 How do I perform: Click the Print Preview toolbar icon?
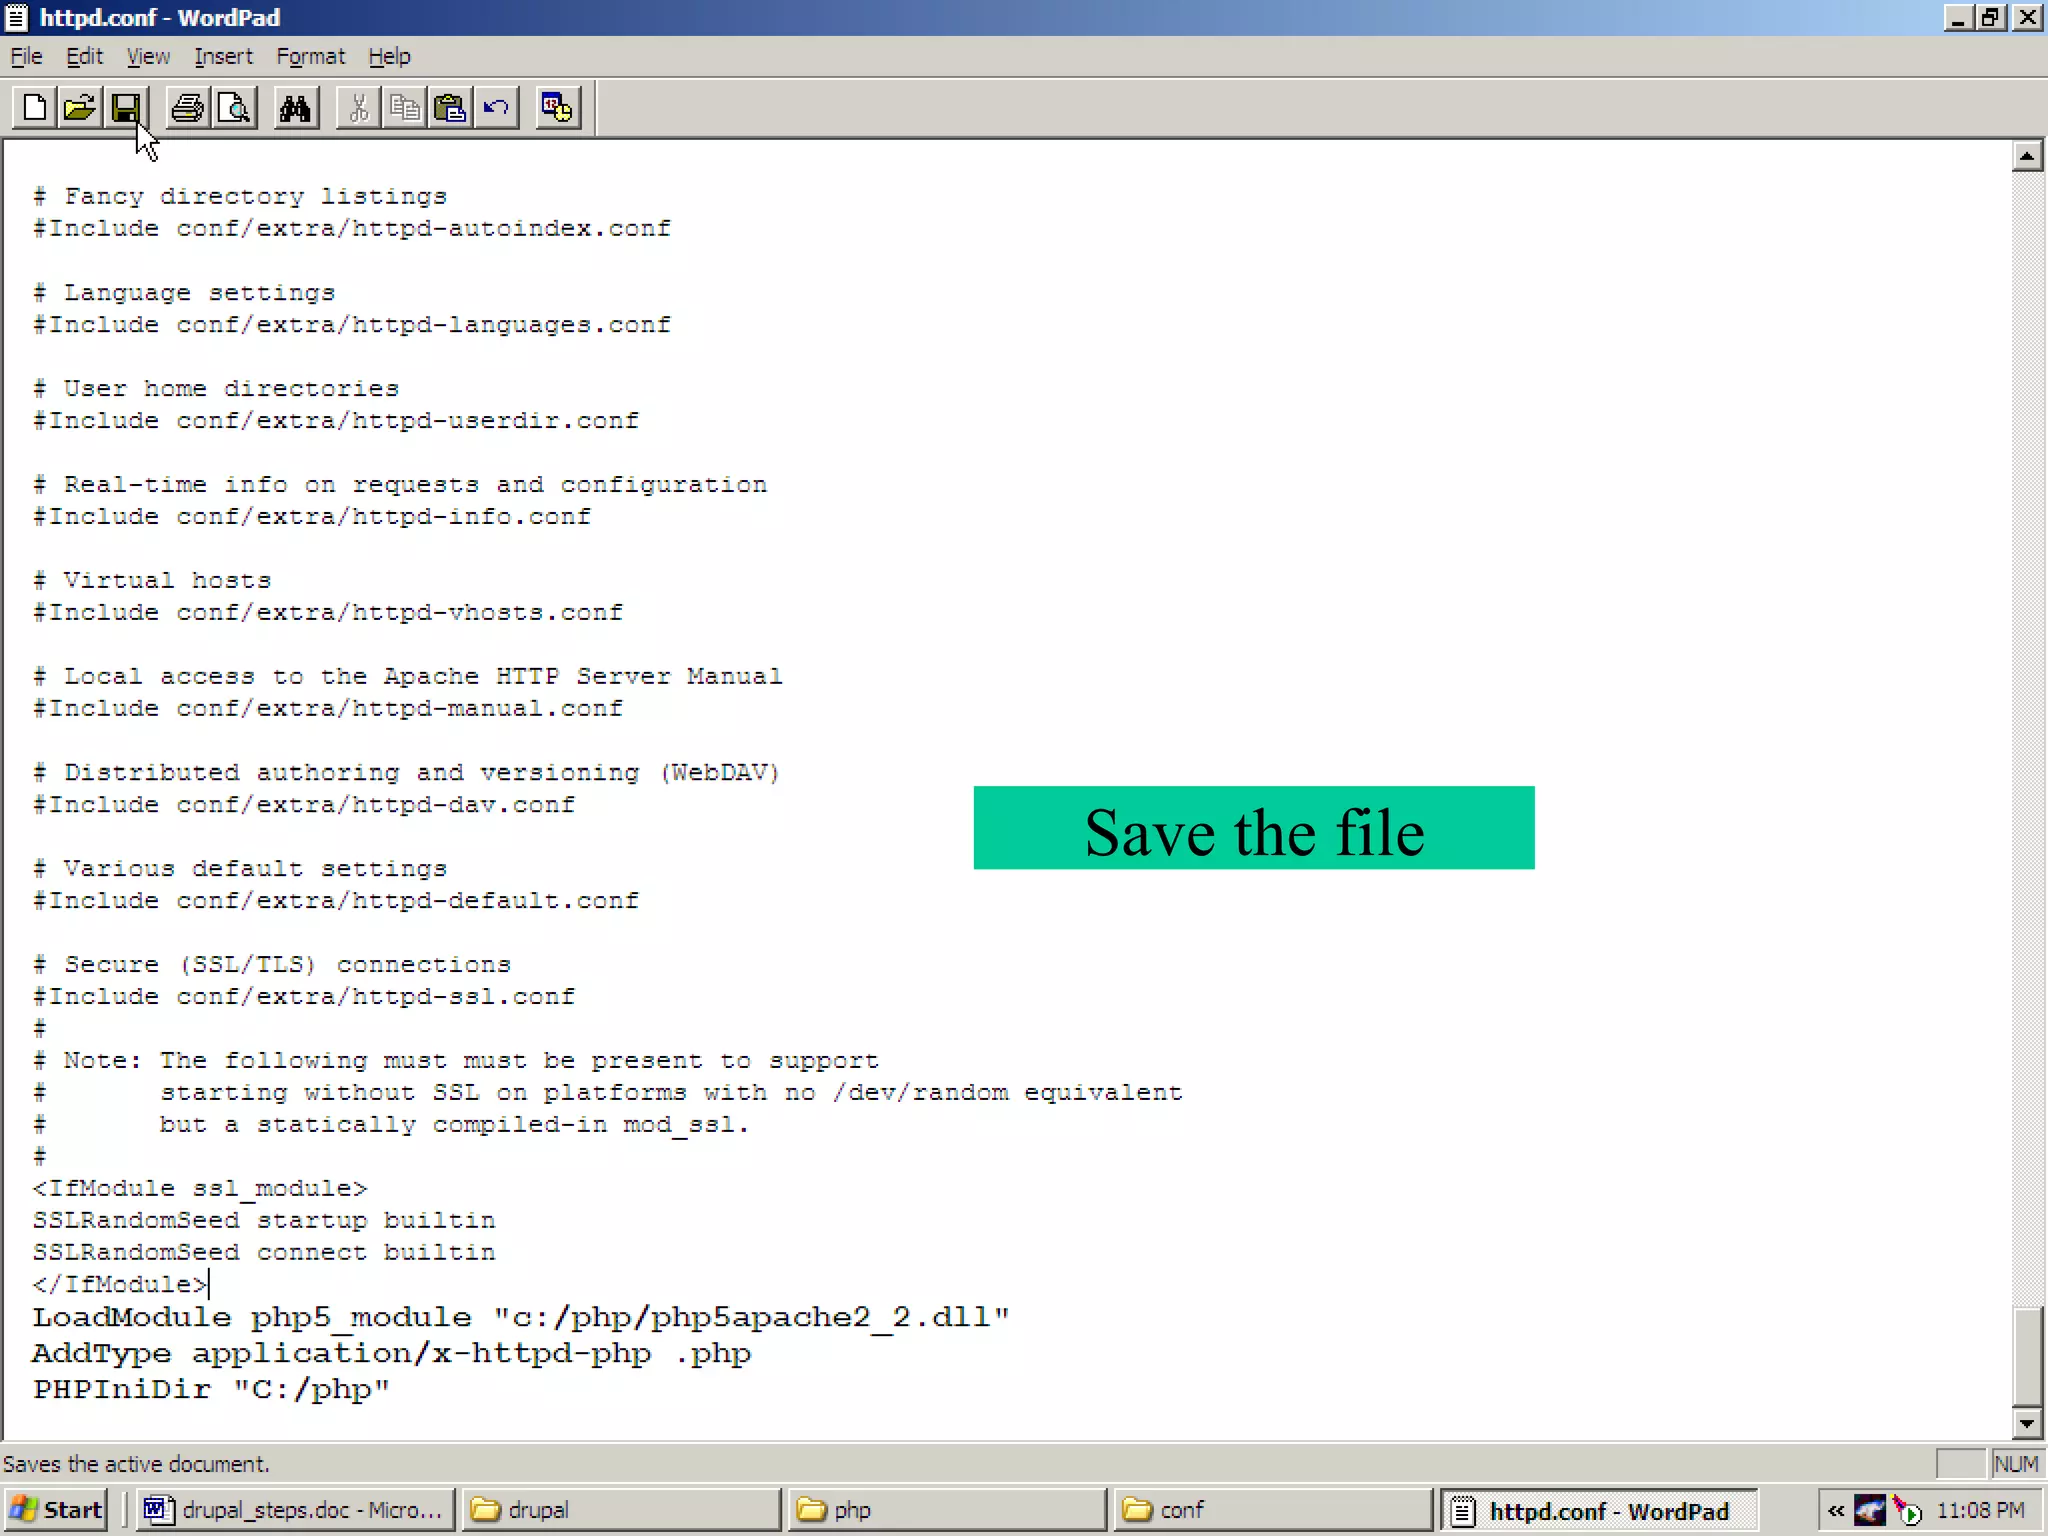pos(234,108)
